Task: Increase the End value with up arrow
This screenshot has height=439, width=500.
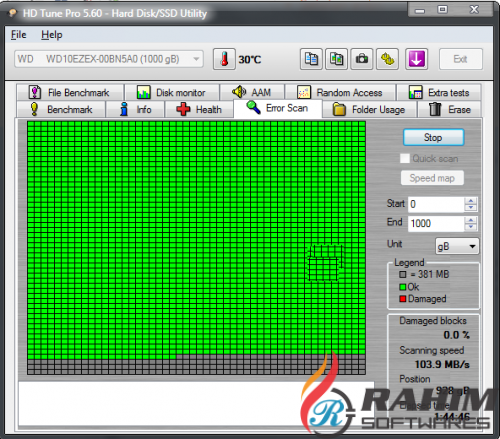Action: (x=471, y=220)
